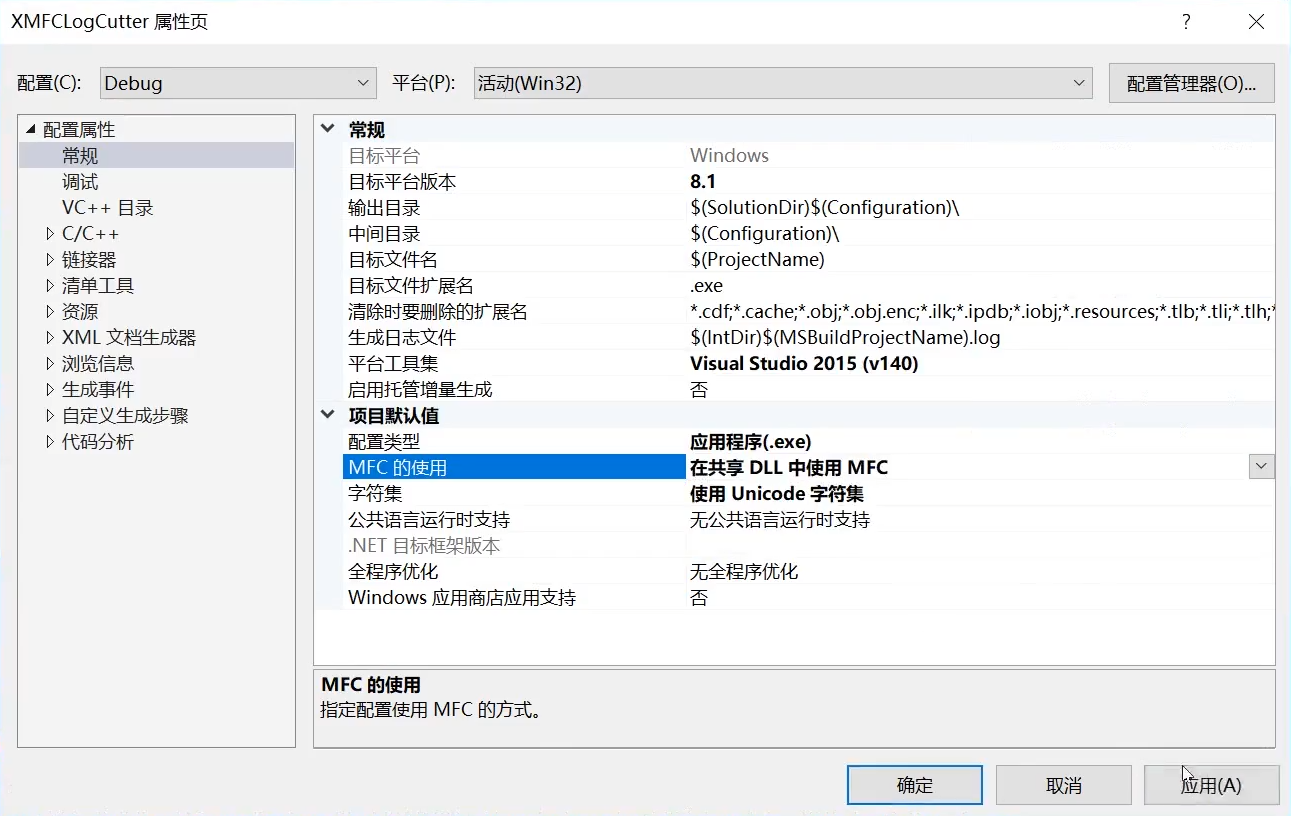Viewport: 1291px width, 816px height.
Task: Click the *.cdf;*.cache;*.obj extensions value
Action: [982, 312]
